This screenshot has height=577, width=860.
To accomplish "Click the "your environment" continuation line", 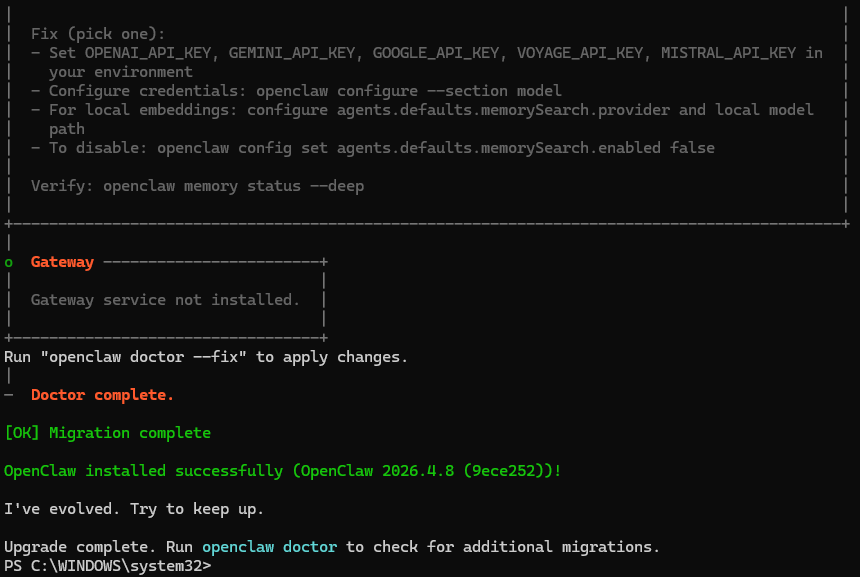I will pyautogui.click(x=121, y=72).
